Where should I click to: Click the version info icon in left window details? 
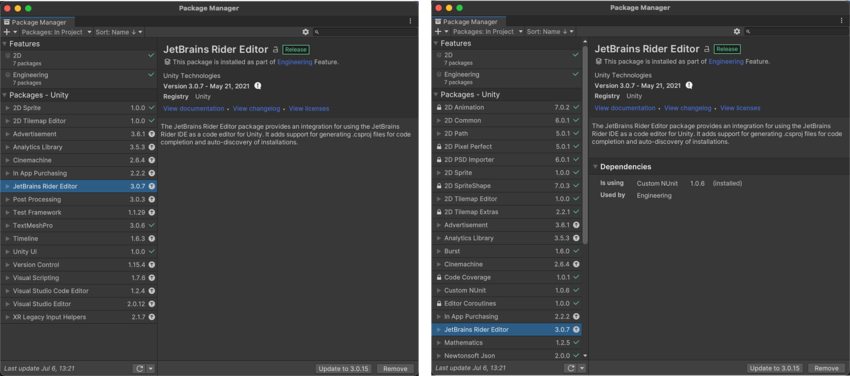[258, 86]
